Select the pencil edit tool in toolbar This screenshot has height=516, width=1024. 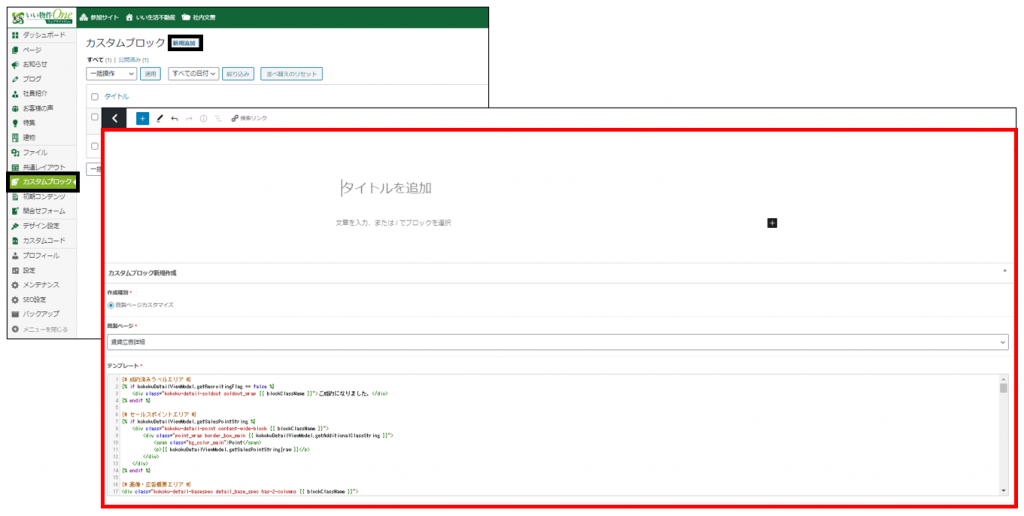pos(160,118)
